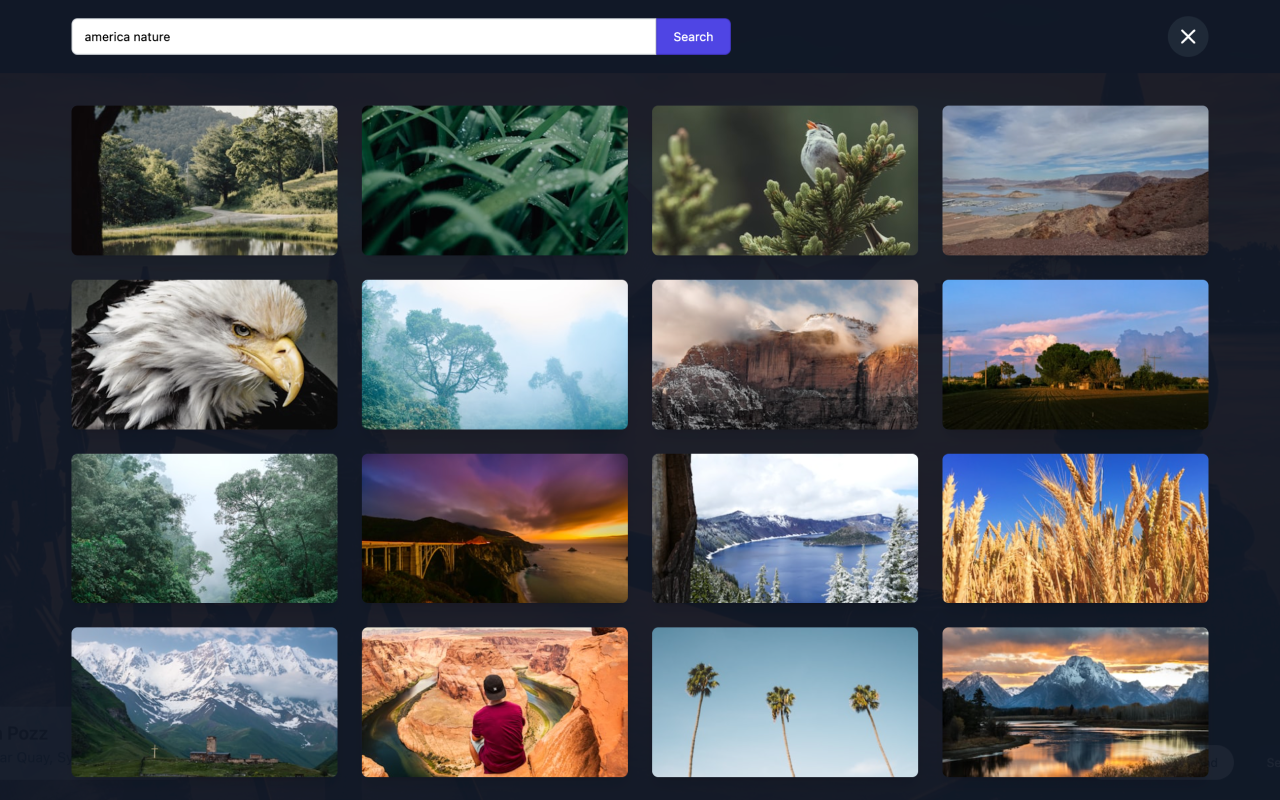Image resolution: width=1280 pixels, height=800 pixels.
Task: Choose the dewy green grass photo
Action: click(x=495, y=181)
